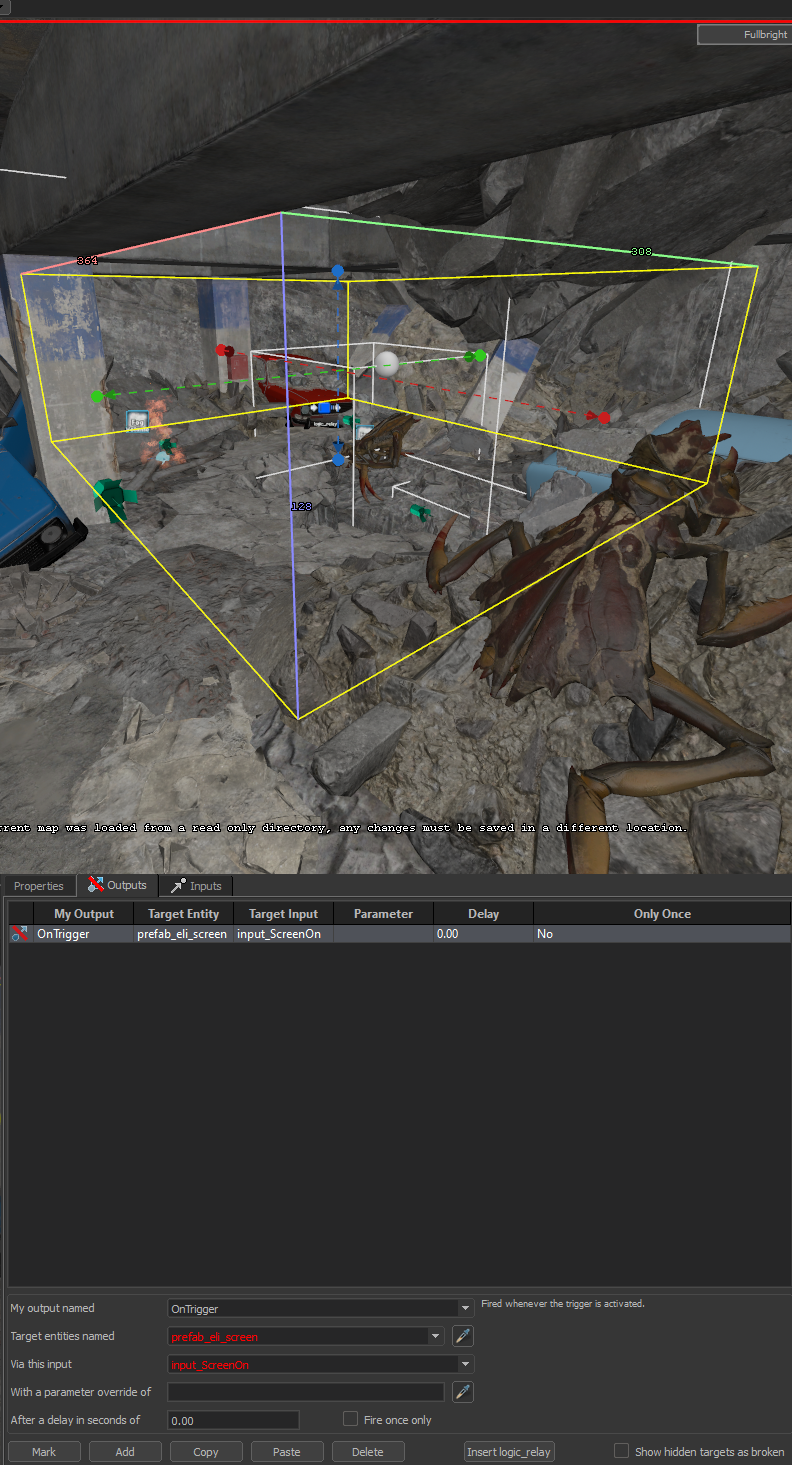Toggle the Fullbright view mode
This screenshot has height=1465, width=792.
coord(743,34)
